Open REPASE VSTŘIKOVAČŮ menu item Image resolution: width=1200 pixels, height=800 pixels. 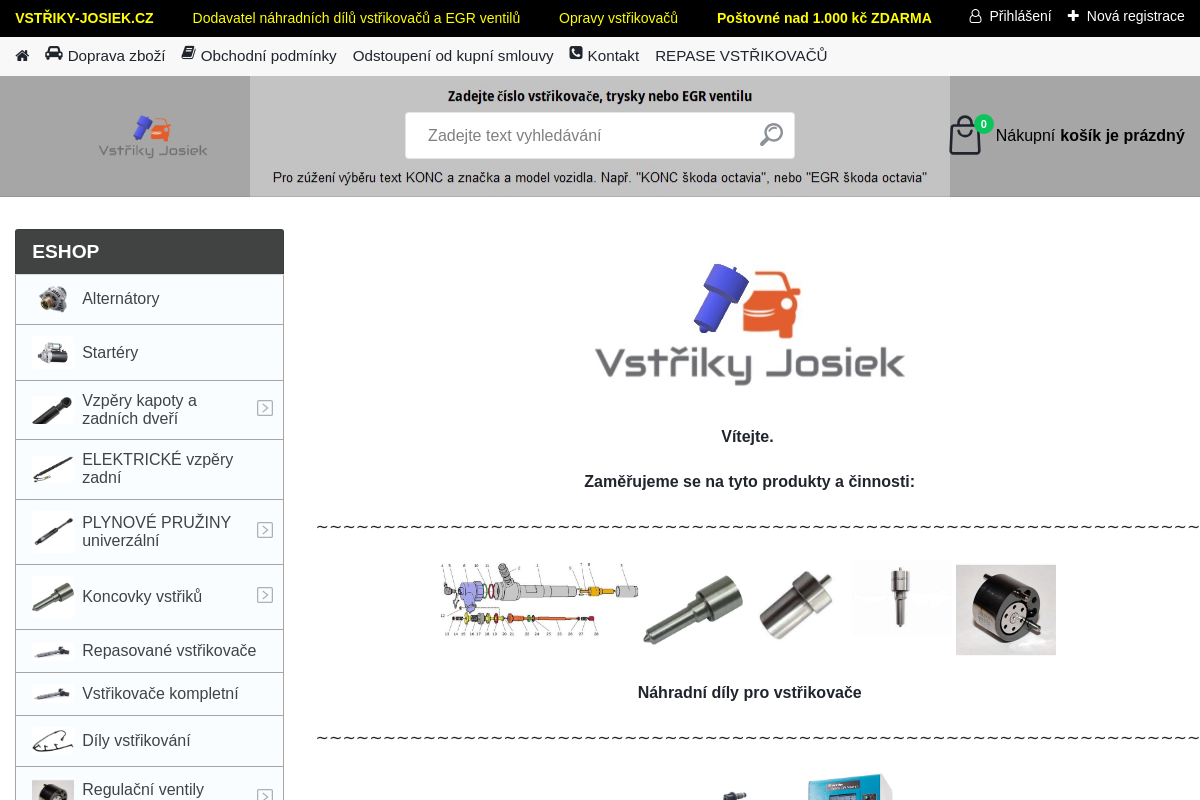tap(741, 56)
